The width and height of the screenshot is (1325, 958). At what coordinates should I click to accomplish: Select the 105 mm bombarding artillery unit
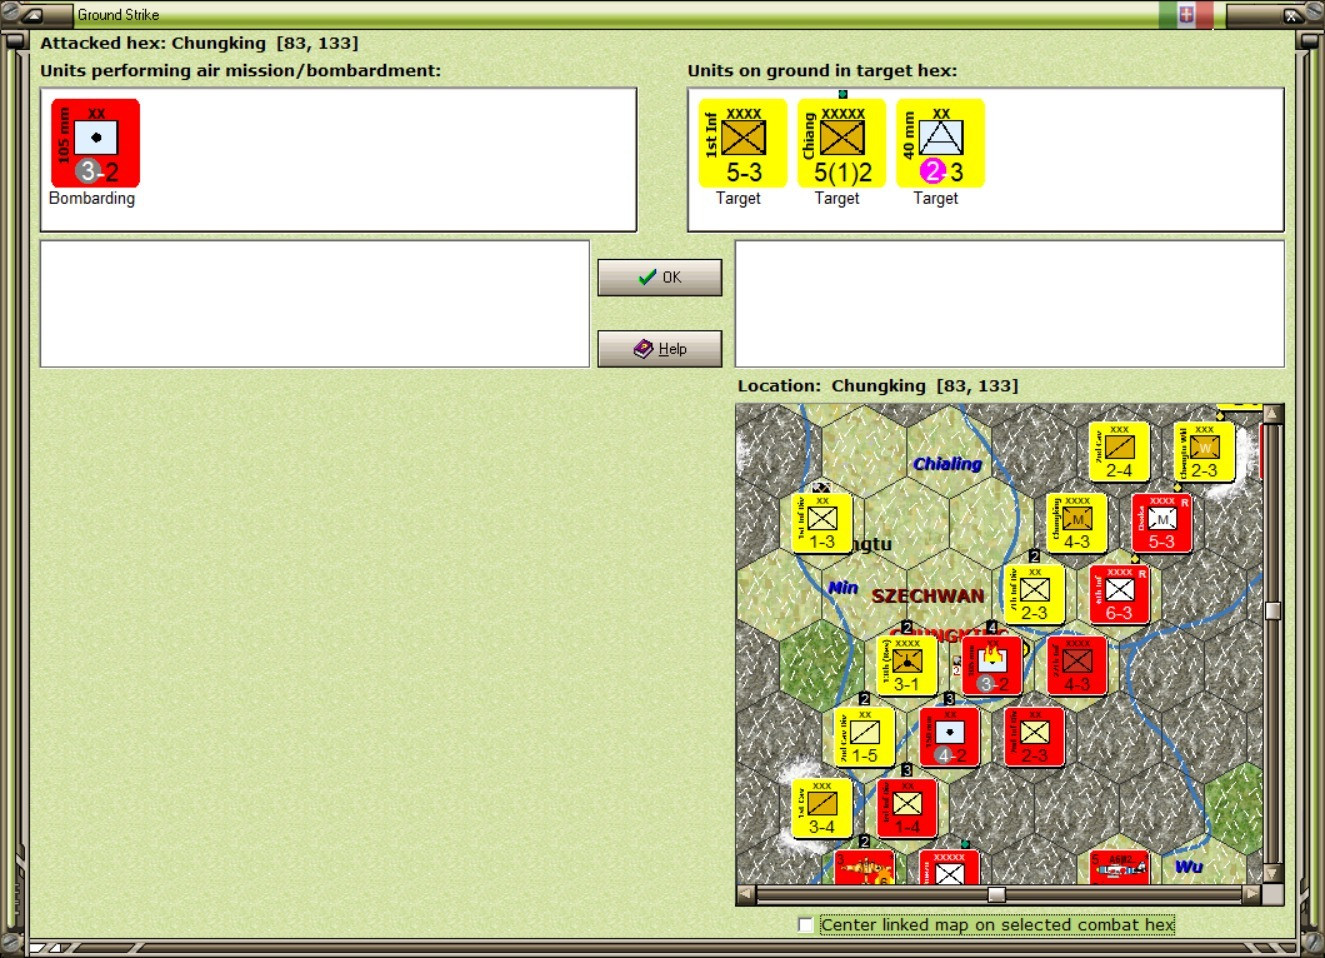95,143
